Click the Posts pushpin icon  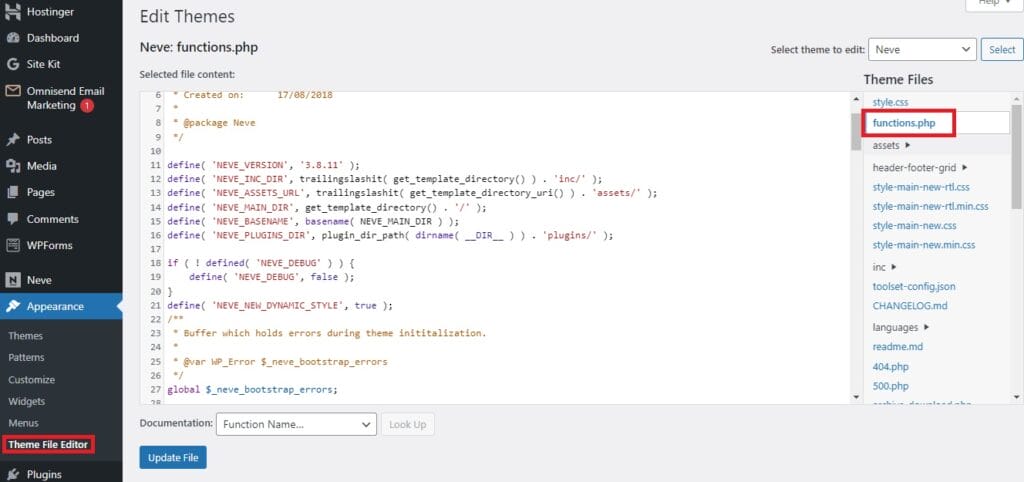[12, 140]
